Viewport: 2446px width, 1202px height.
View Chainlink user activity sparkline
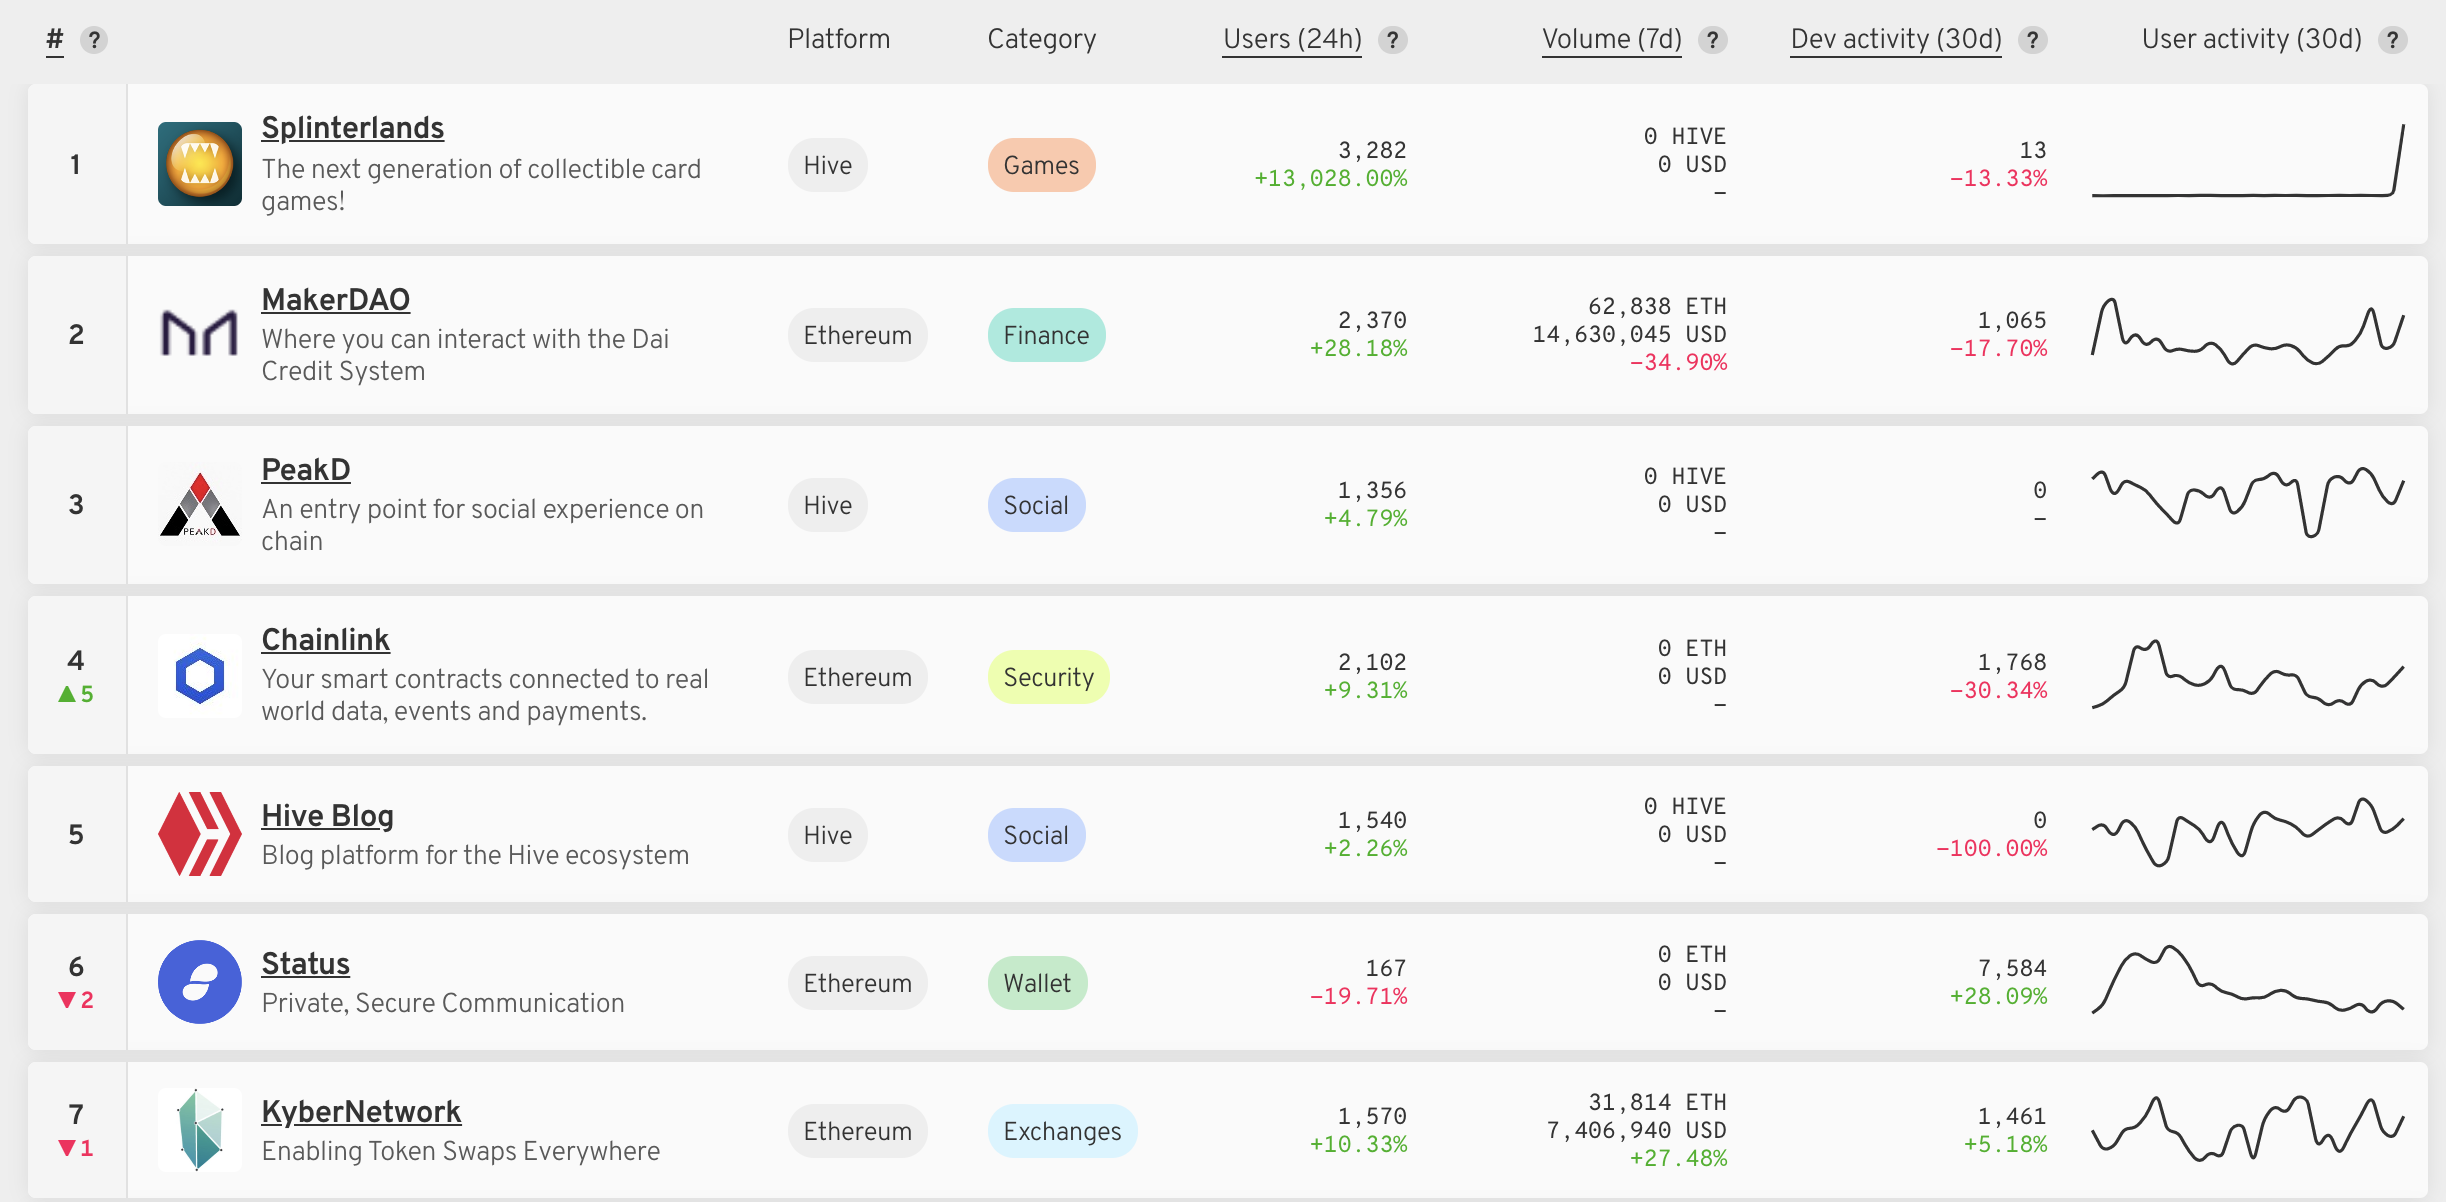coord(2248,674)
